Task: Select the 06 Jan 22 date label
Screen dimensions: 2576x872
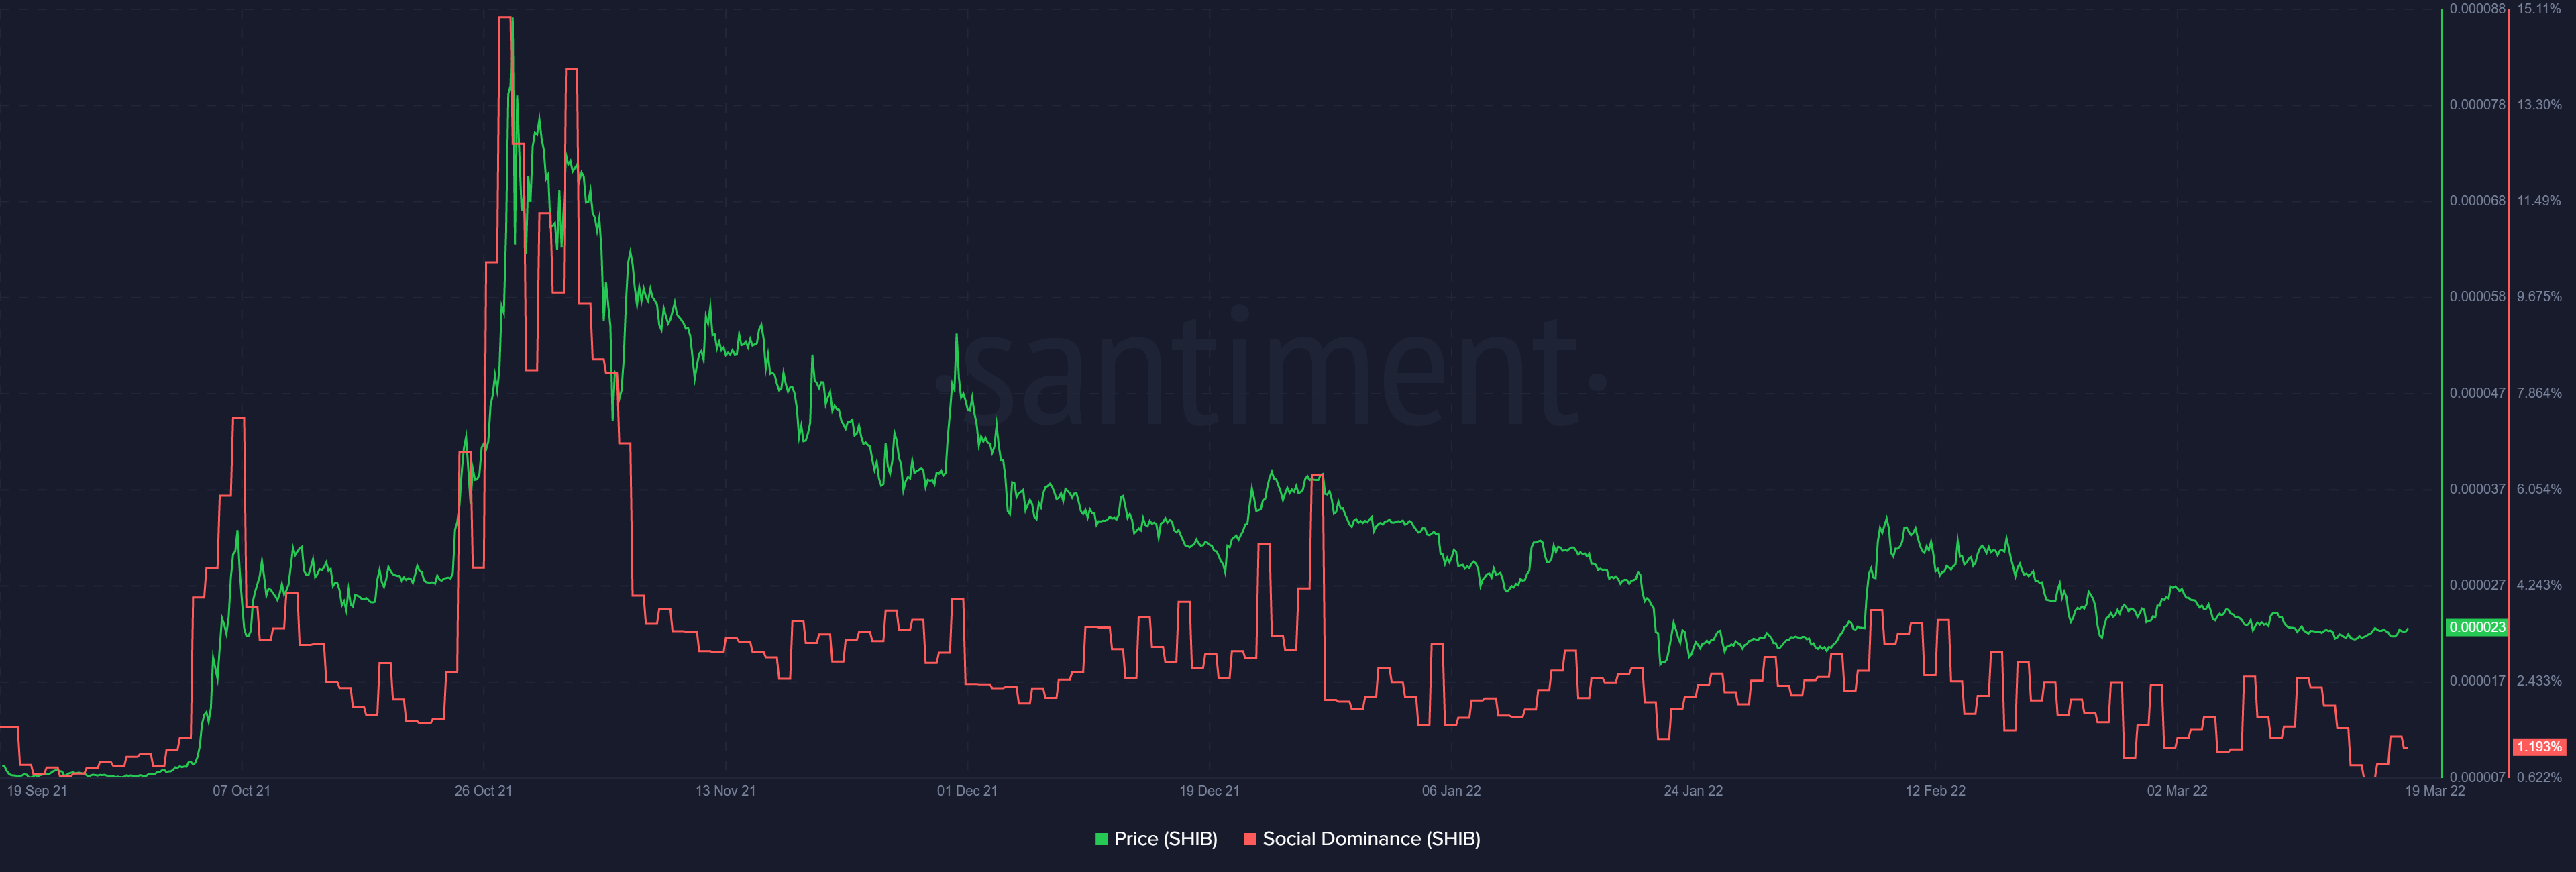Action: coord(1451,791)
